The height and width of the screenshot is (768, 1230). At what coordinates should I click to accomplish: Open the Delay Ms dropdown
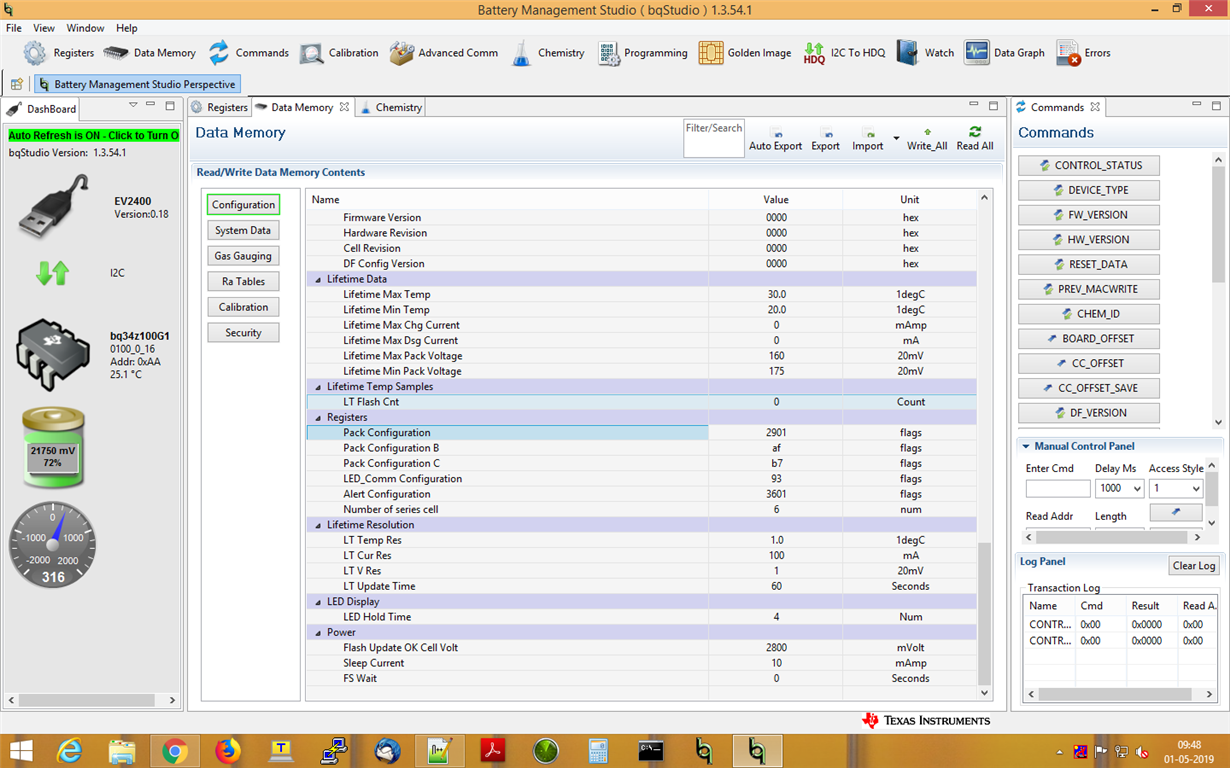1136,489
